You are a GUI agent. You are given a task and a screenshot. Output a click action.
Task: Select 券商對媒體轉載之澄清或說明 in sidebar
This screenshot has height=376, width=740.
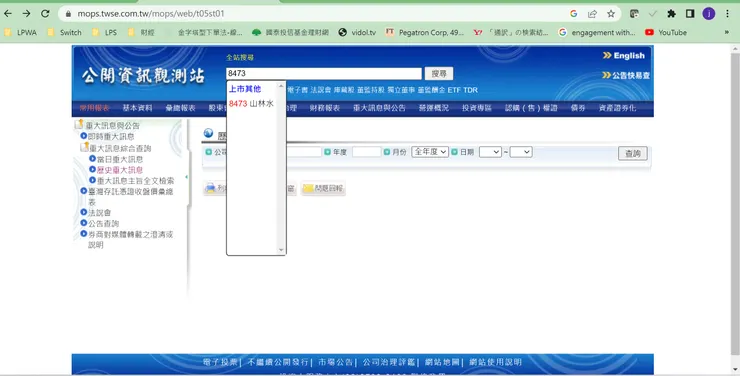click(130, 240)
